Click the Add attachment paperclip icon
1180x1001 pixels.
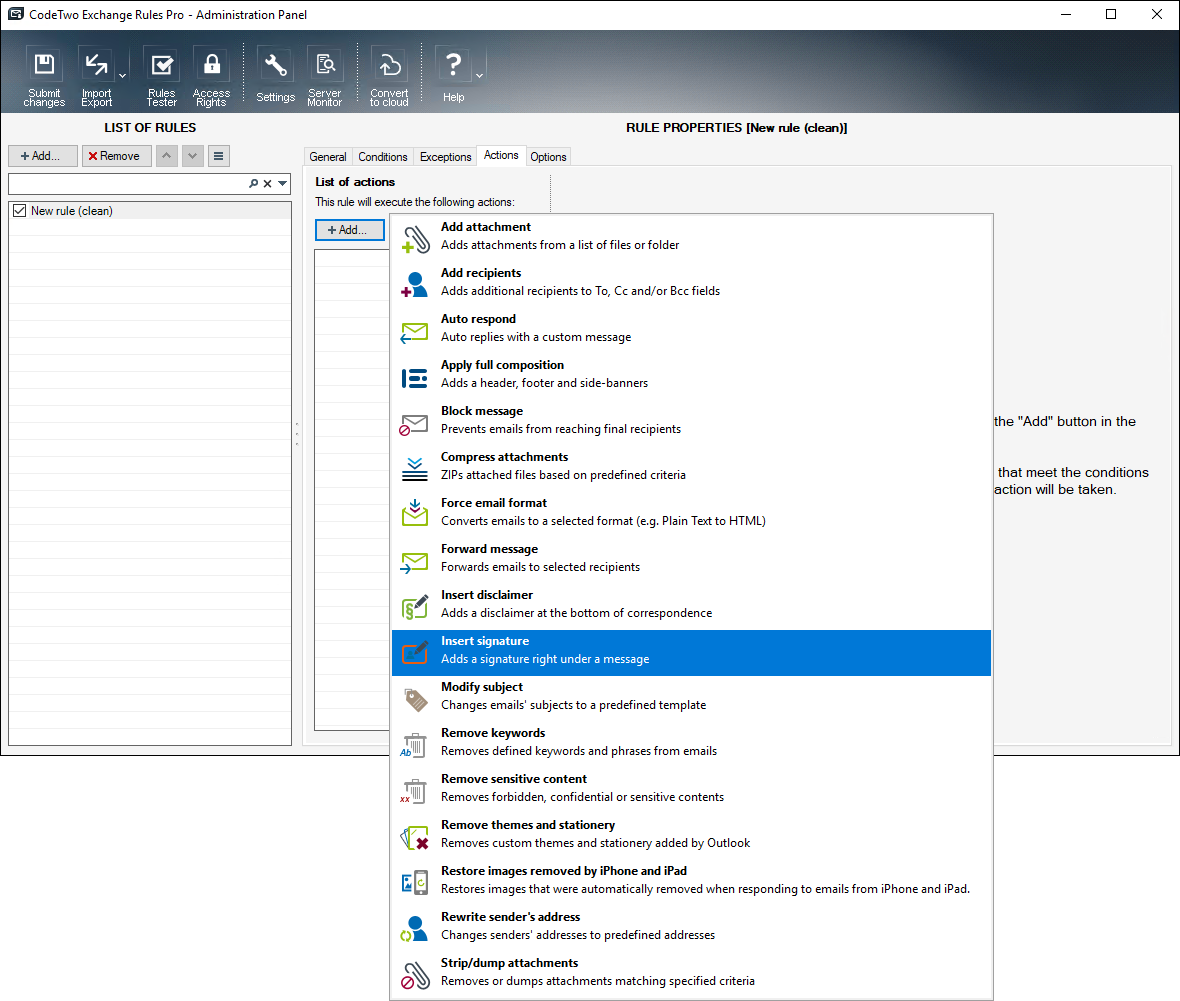pos(415,239)
